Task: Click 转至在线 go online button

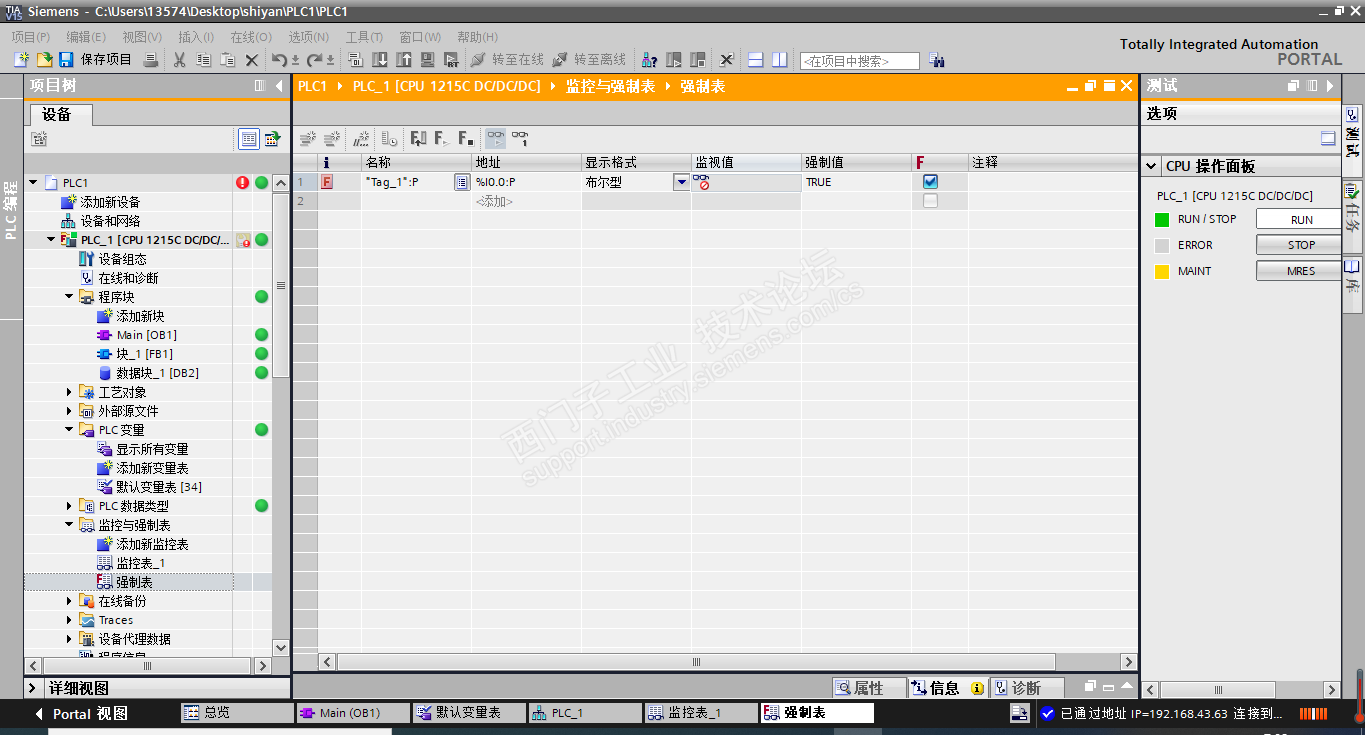Action: coord(507,60)
